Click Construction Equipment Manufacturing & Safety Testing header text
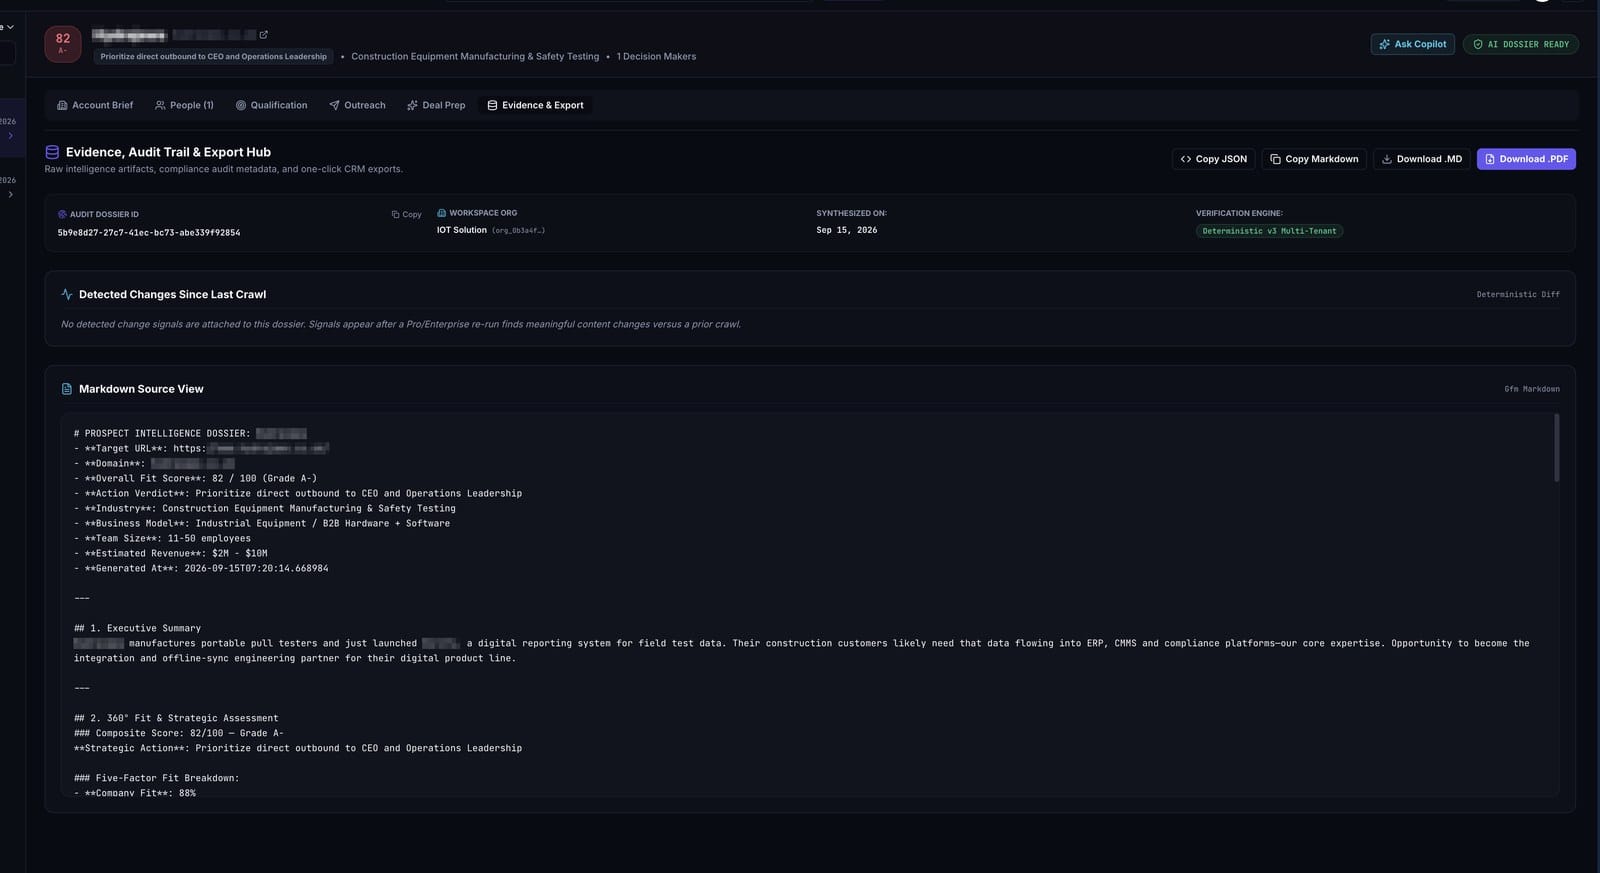 point(475,57)
